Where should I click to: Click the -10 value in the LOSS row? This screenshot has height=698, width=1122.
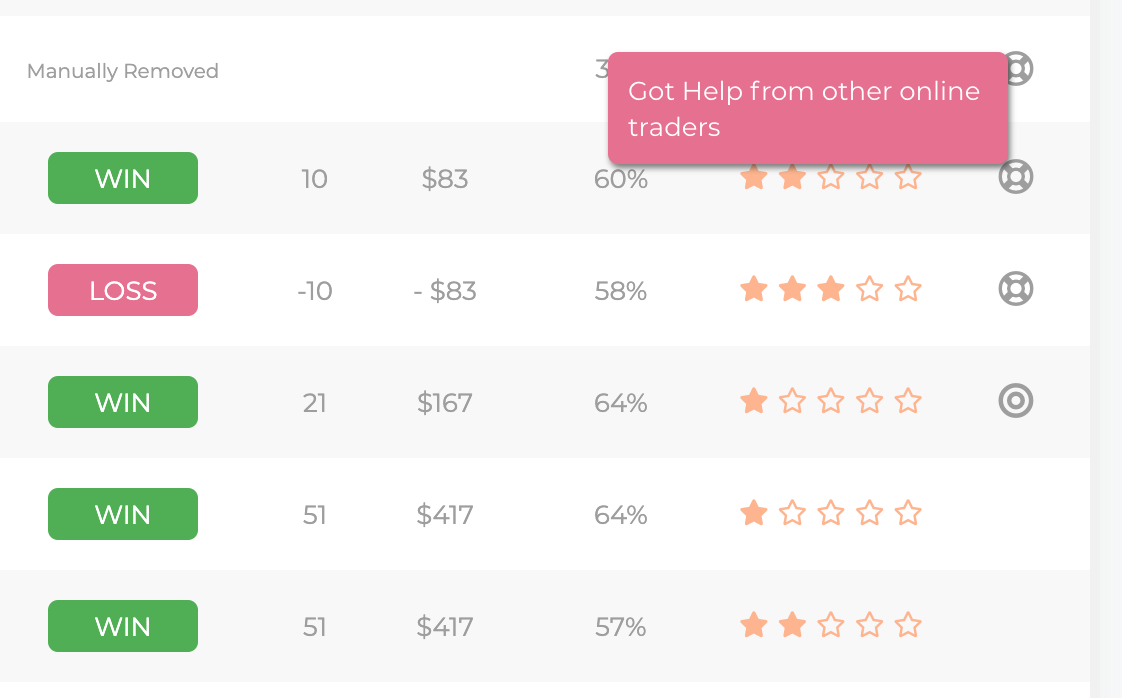(x=315, y=291)
